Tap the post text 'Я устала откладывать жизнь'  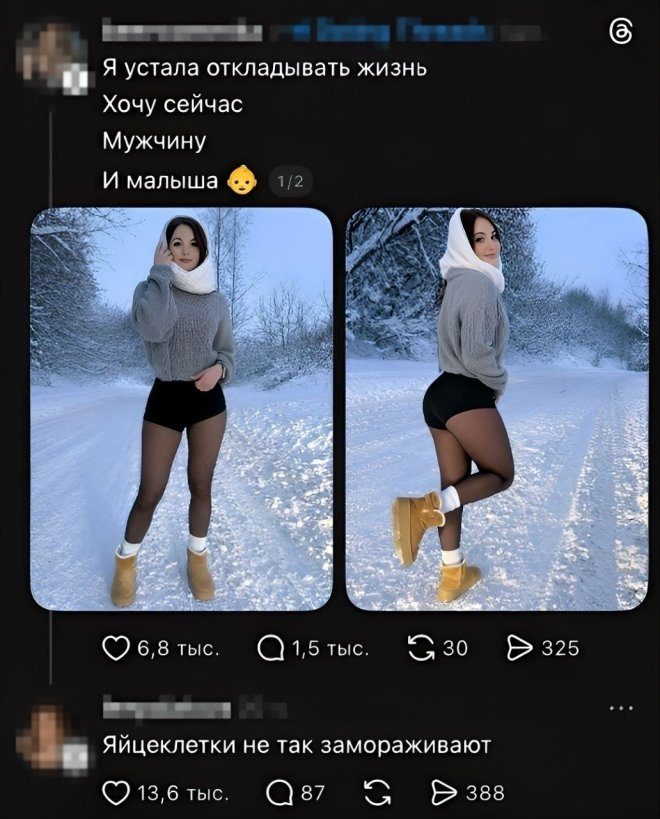tap(264, 68)
